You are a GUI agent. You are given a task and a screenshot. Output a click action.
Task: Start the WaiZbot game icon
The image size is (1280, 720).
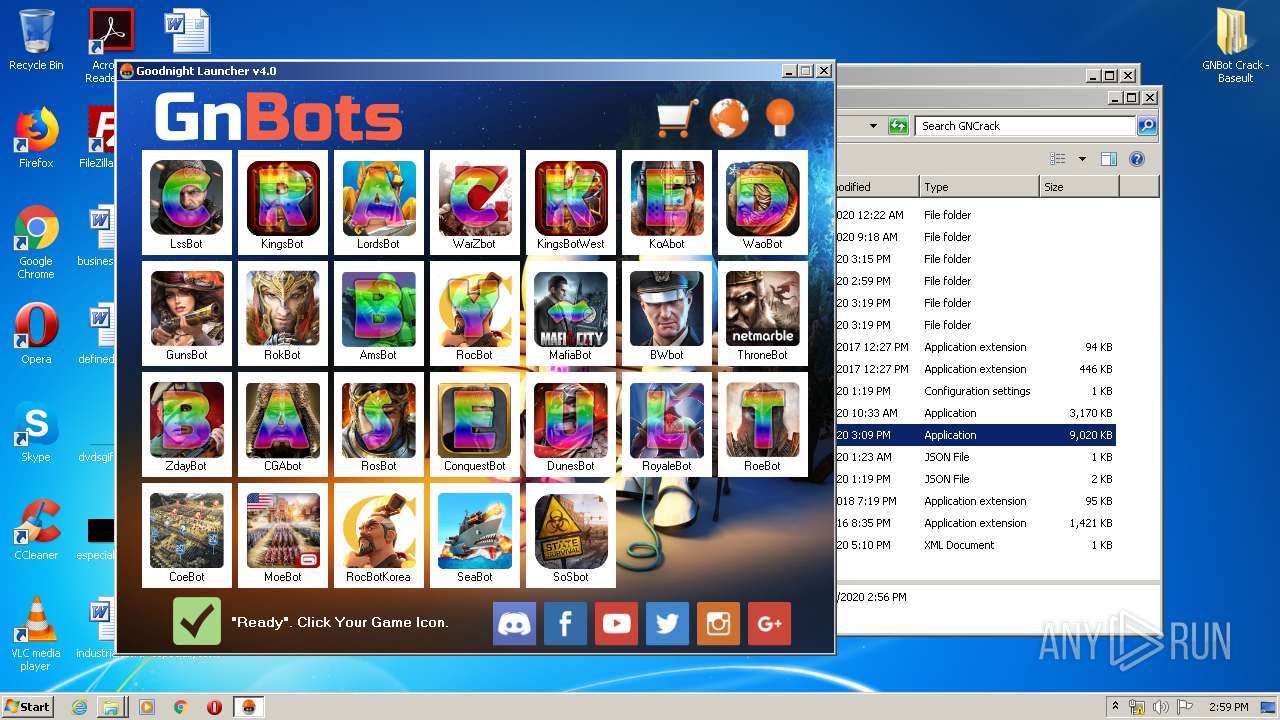(x=475, y=202)
